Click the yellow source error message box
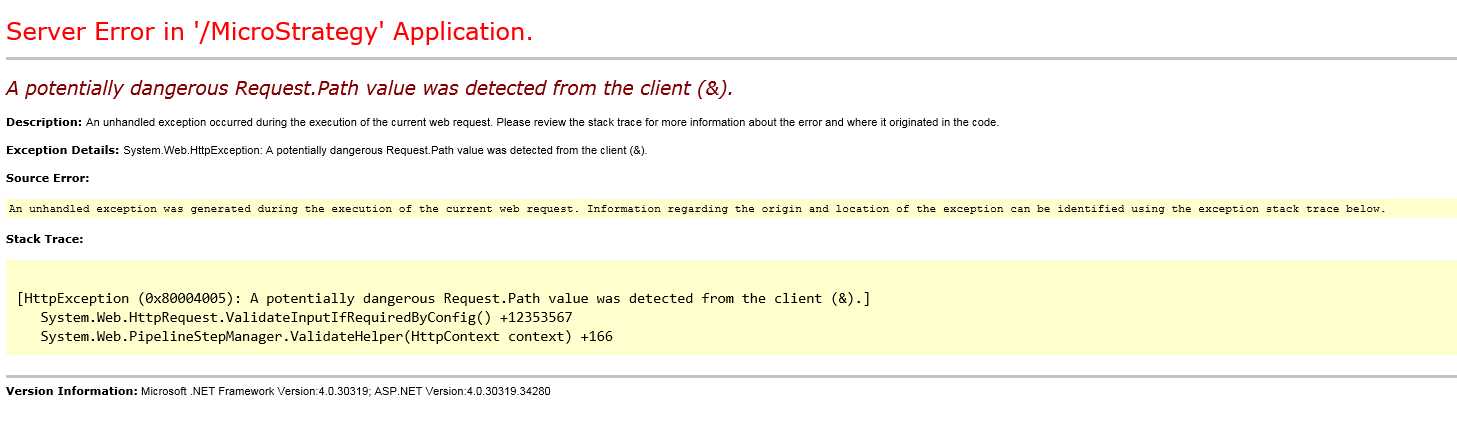Viewport: 1457px width, 427px height. click(x=730, y=209)
